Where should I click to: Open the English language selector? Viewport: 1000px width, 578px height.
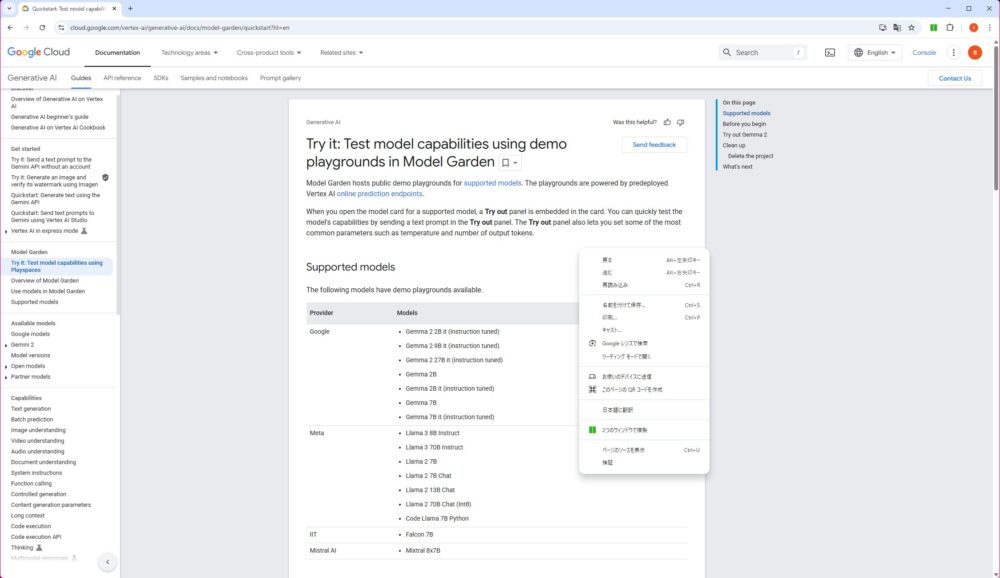(874, 52)
